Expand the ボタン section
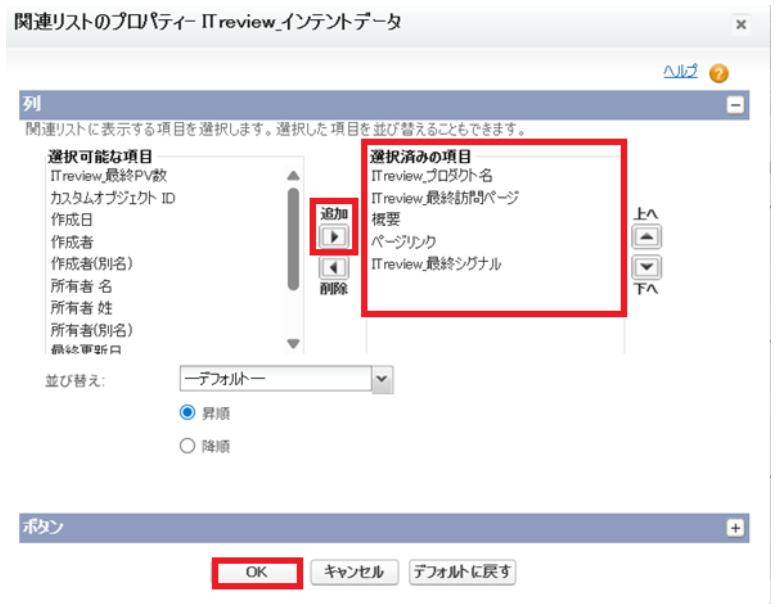This screenshot has width=778, height=610. (x=735, y=528)
